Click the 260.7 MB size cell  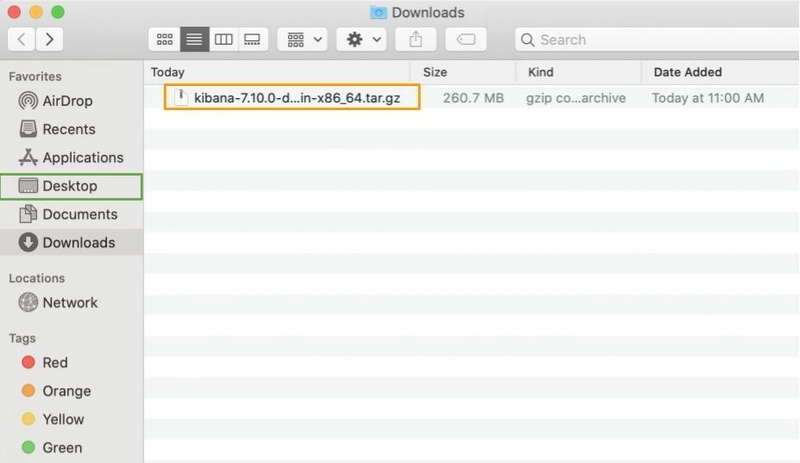point(473,98)
